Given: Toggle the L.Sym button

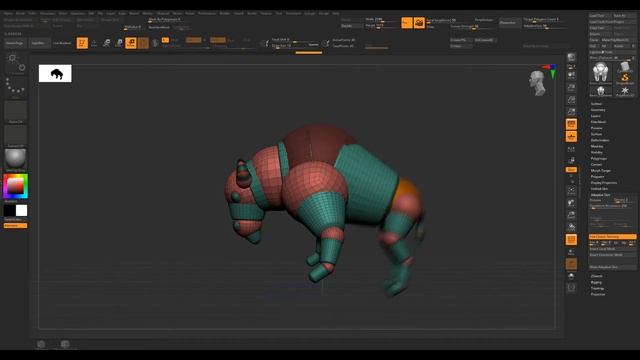Looking at the screenshot, I should [571, 160].
